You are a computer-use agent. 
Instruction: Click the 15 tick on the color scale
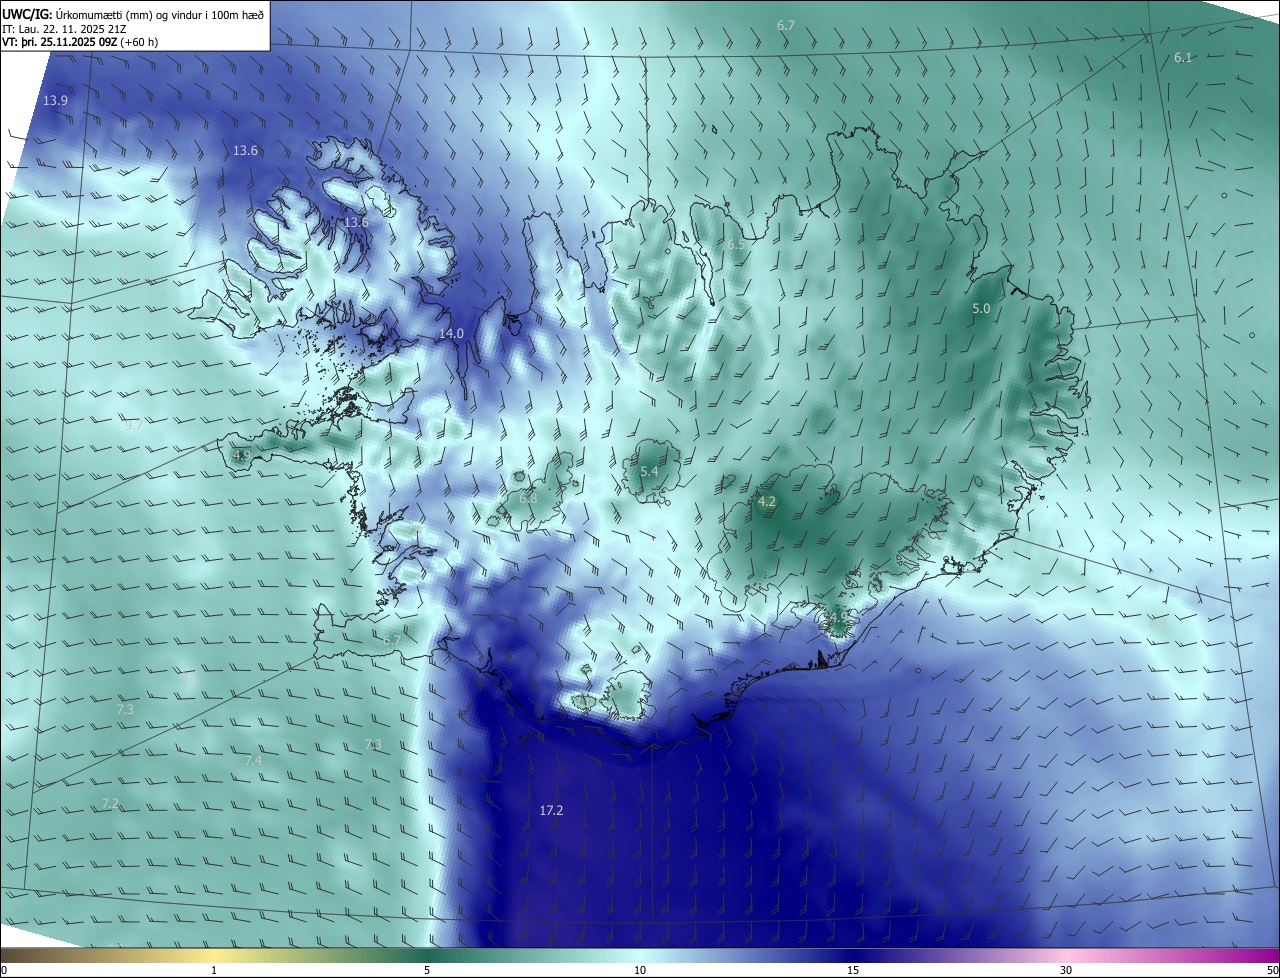click(x=853, y=970)
